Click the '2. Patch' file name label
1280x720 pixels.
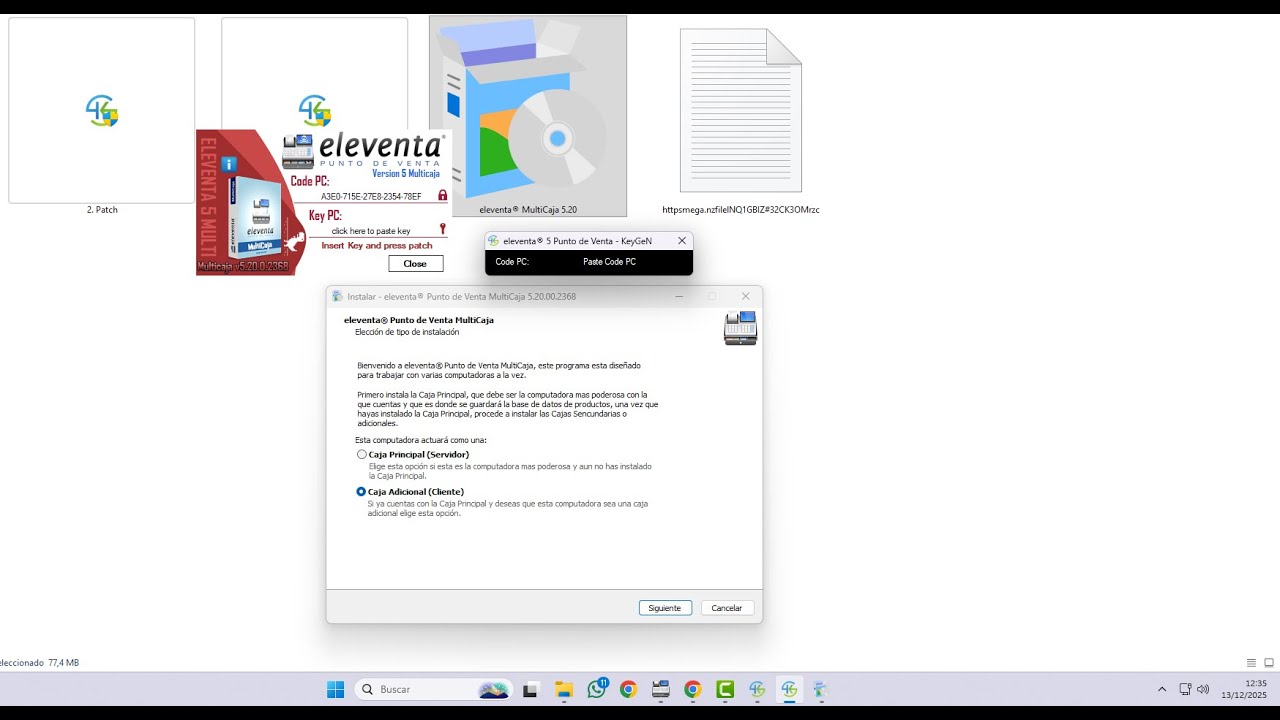point(102,210)
